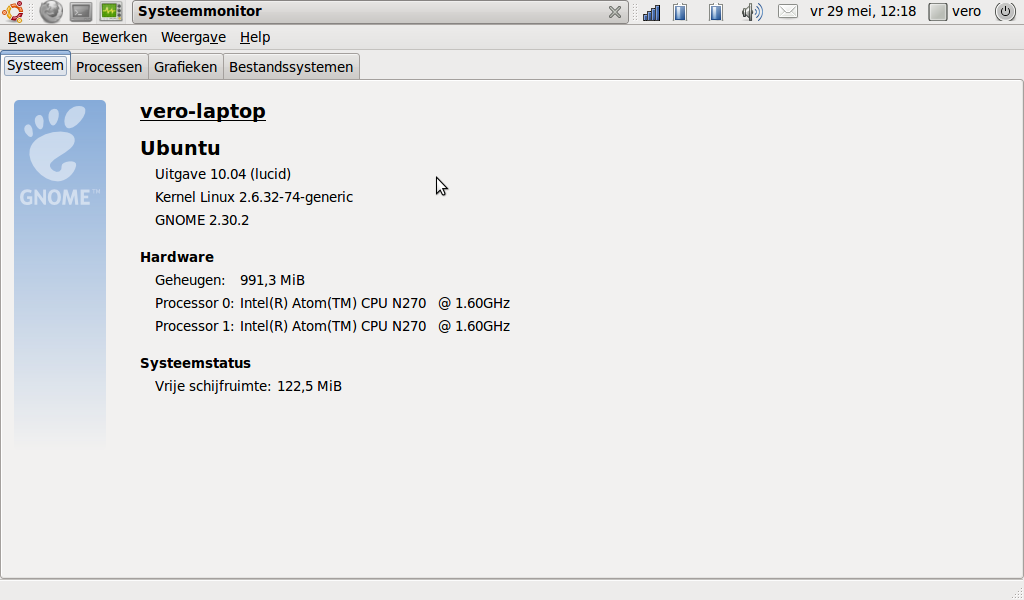Switch to the Processen tab

click(x=109, y=67)
